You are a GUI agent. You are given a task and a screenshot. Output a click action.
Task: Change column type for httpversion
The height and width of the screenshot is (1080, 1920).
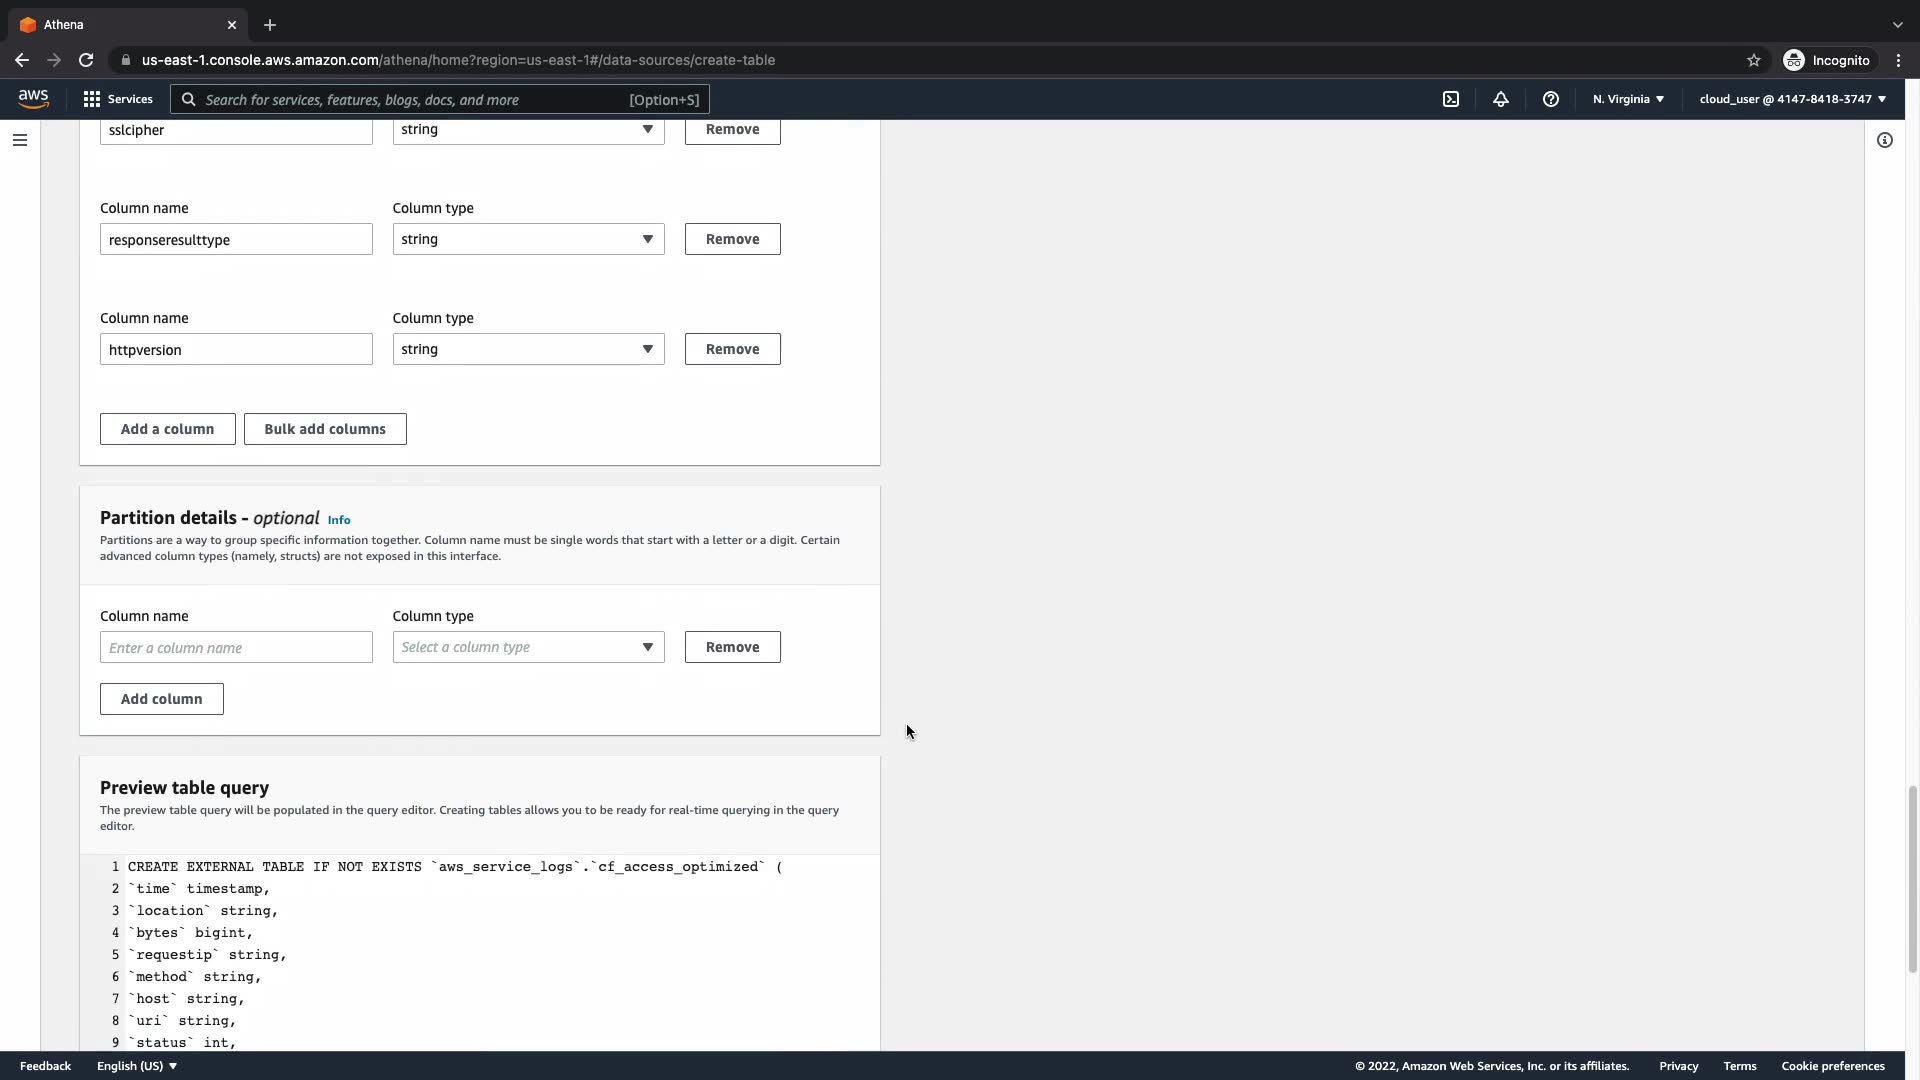click(528, 349)
